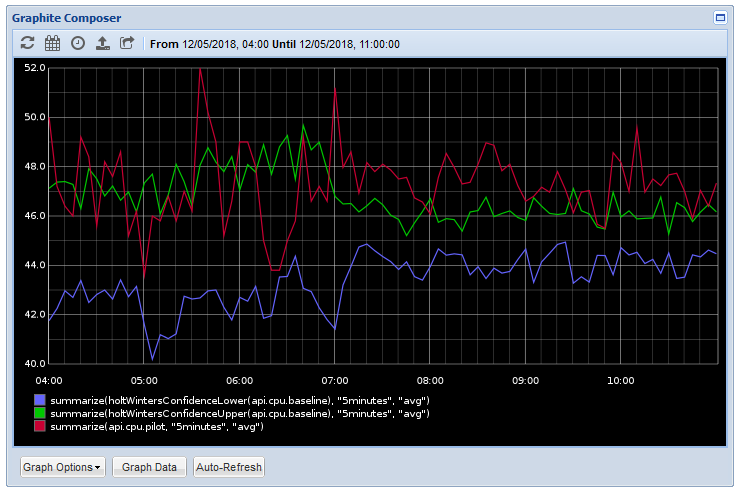
Task: Click the green holtWintersConfidenceUpper legend swatch
Action: [40, 413]
